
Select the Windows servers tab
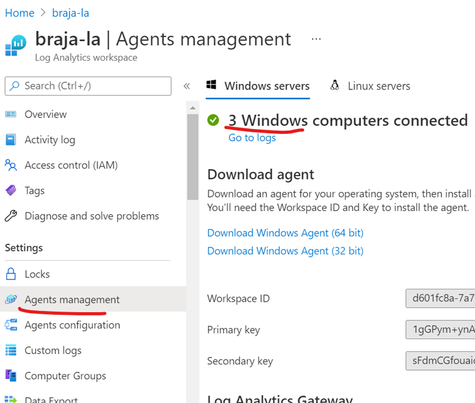(258, 86)
